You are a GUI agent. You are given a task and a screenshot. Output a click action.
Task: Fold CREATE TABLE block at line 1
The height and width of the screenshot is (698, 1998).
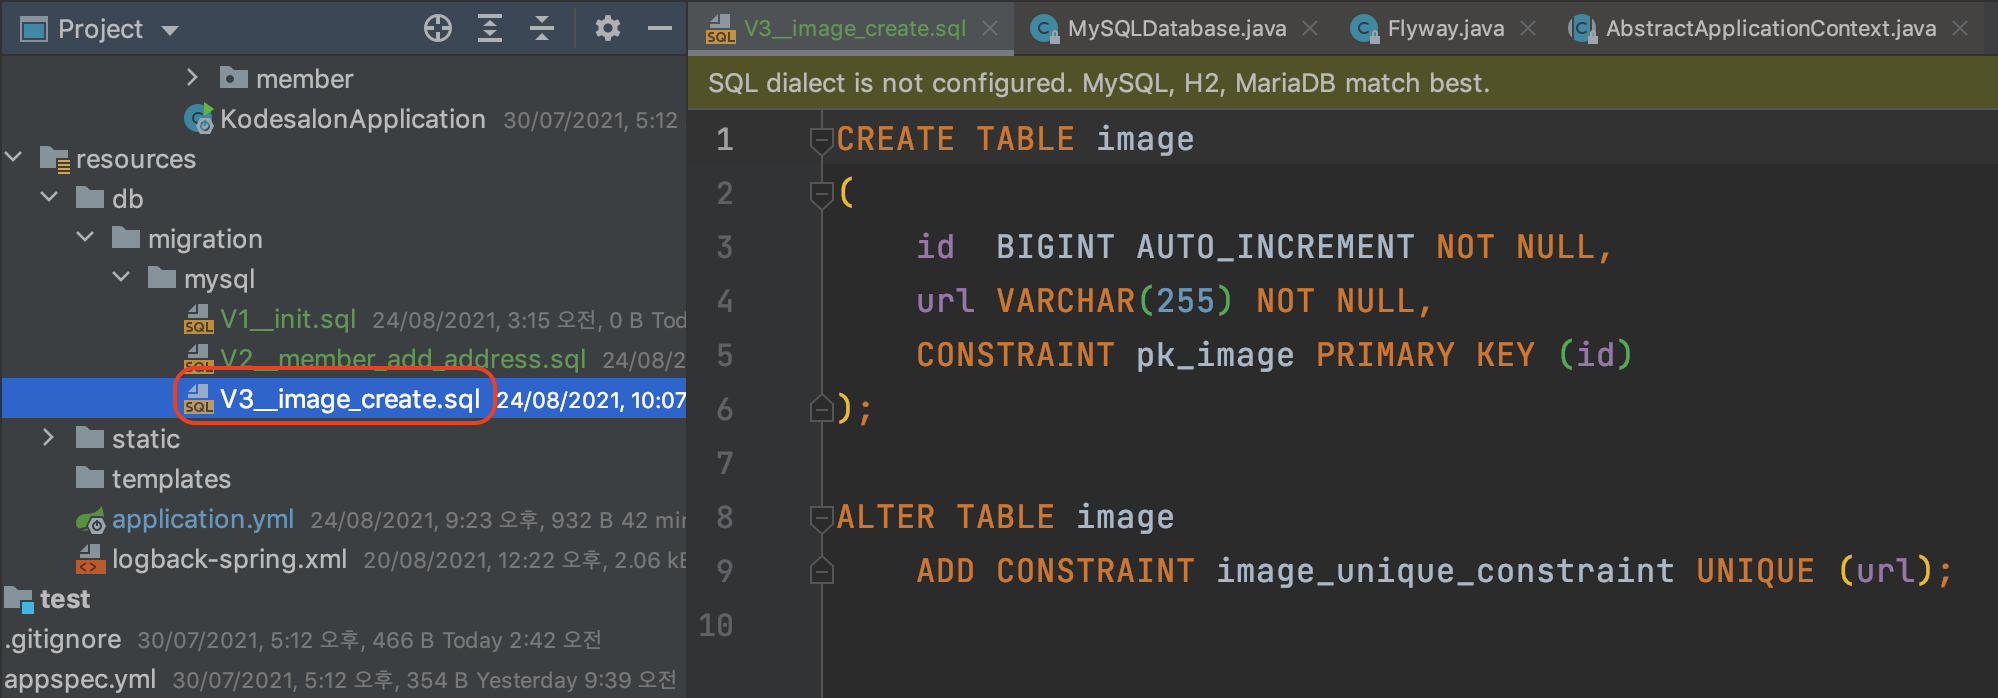pyautogui.click(x=821, y=140)
